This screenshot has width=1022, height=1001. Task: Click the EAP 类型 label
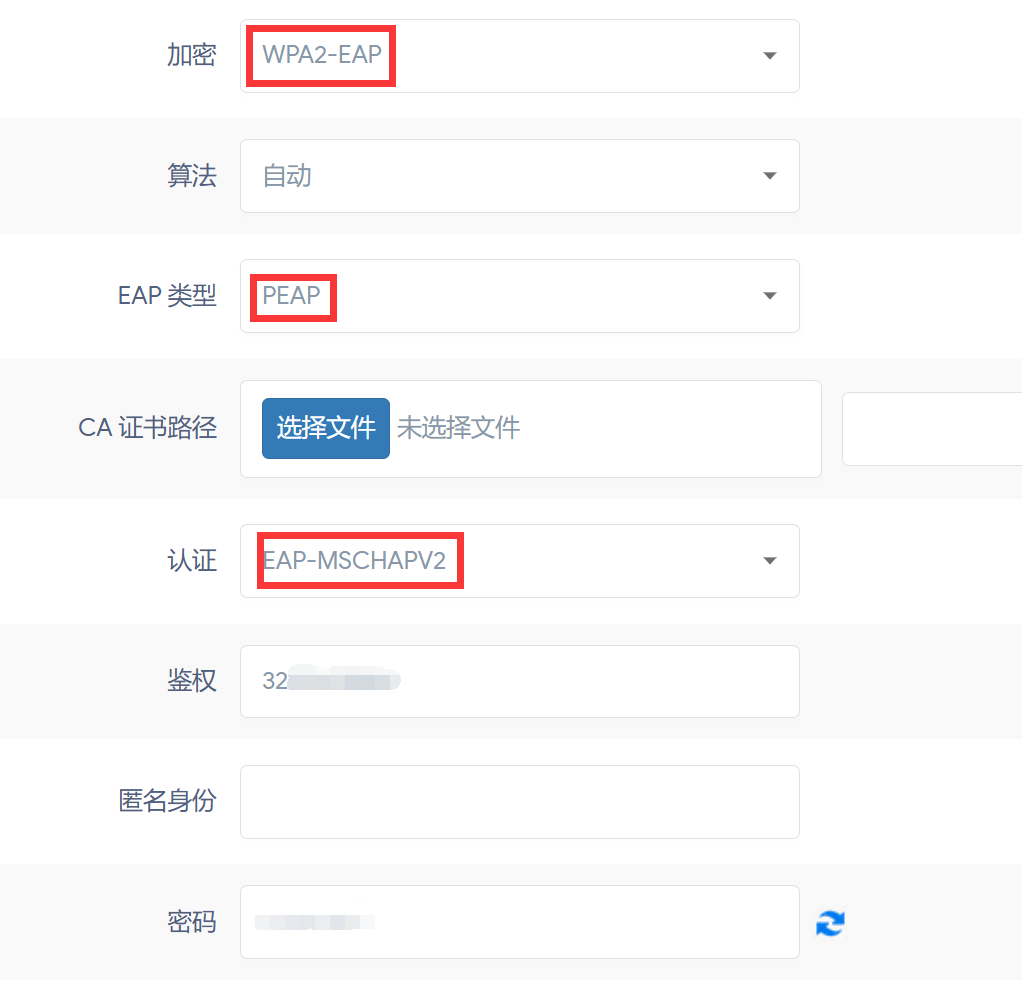167,296
